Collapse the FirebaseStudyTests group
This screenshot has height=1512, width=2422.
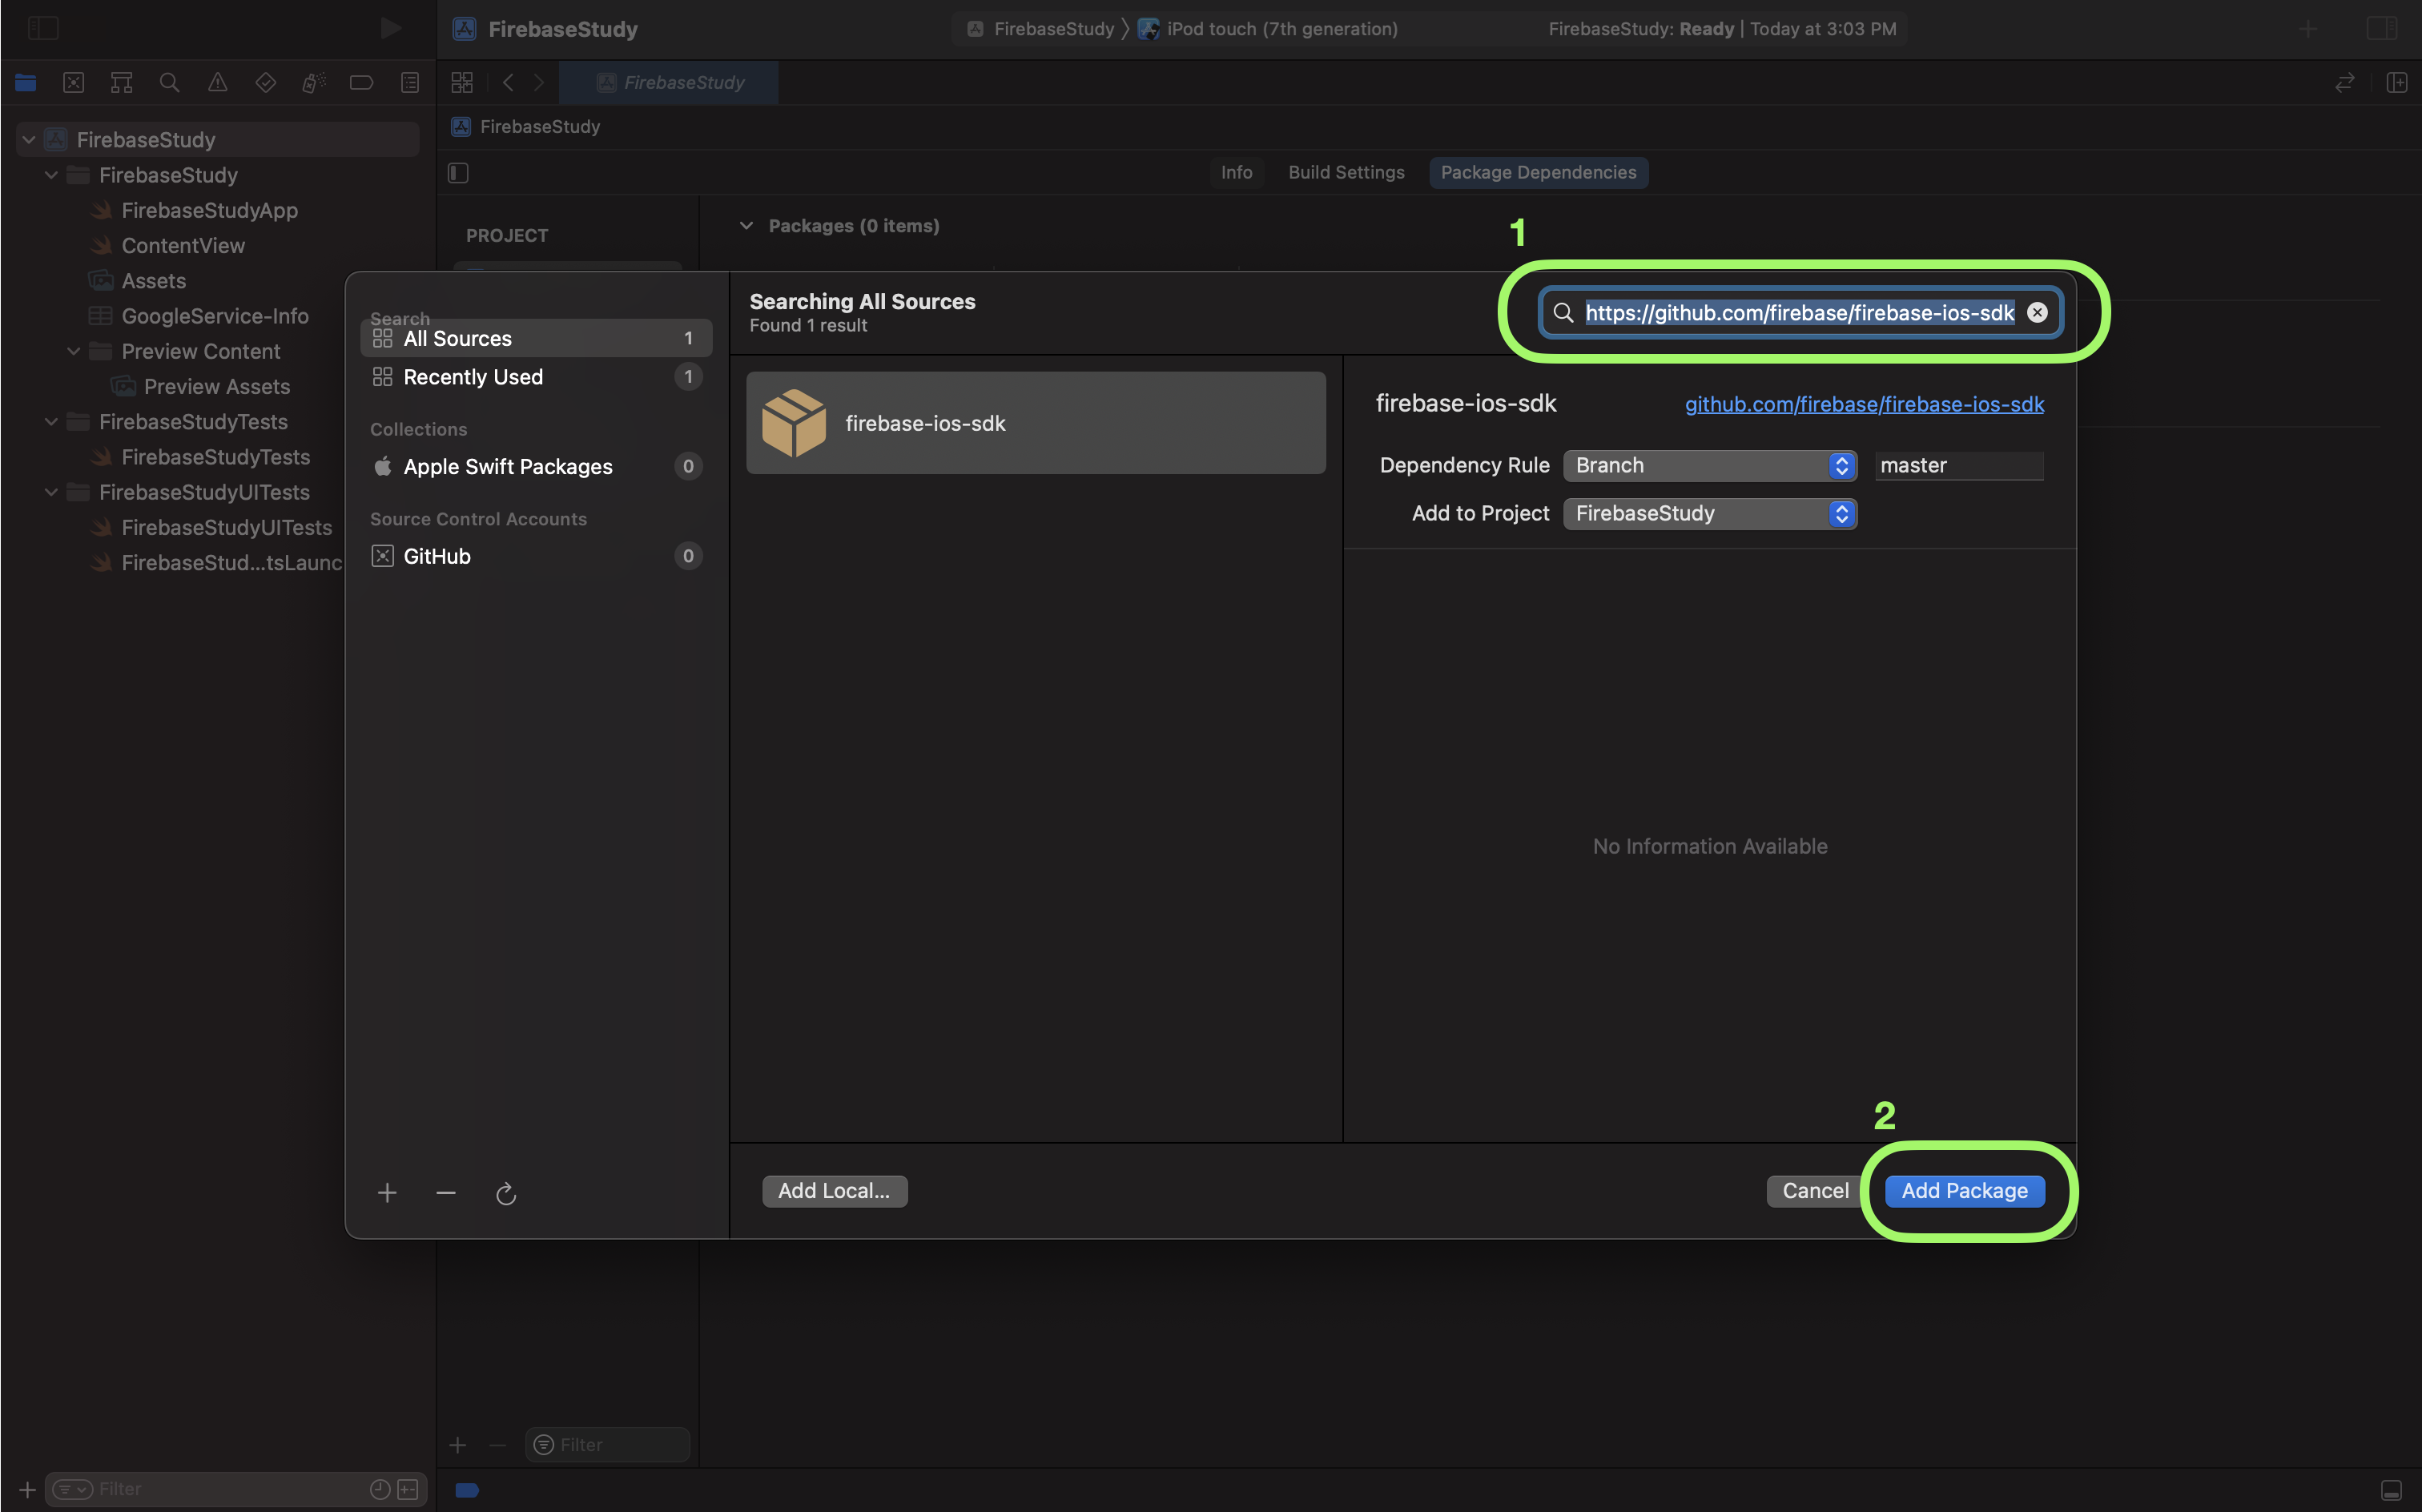51,422
